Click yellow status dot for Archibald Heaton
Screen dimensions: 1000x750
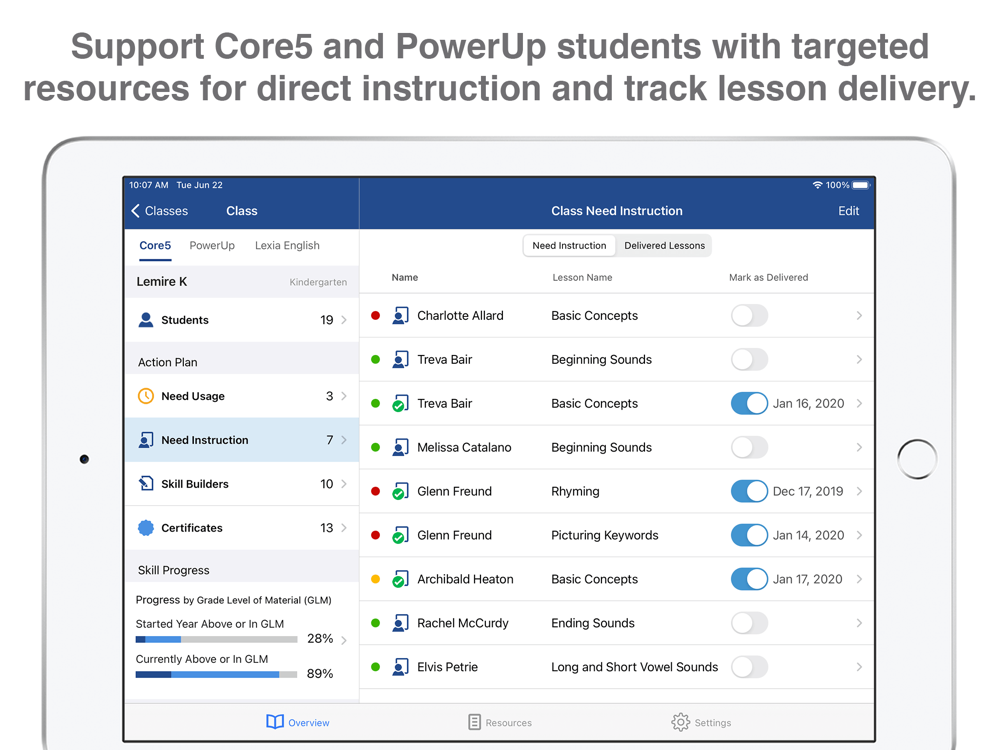tap(376, 579)
